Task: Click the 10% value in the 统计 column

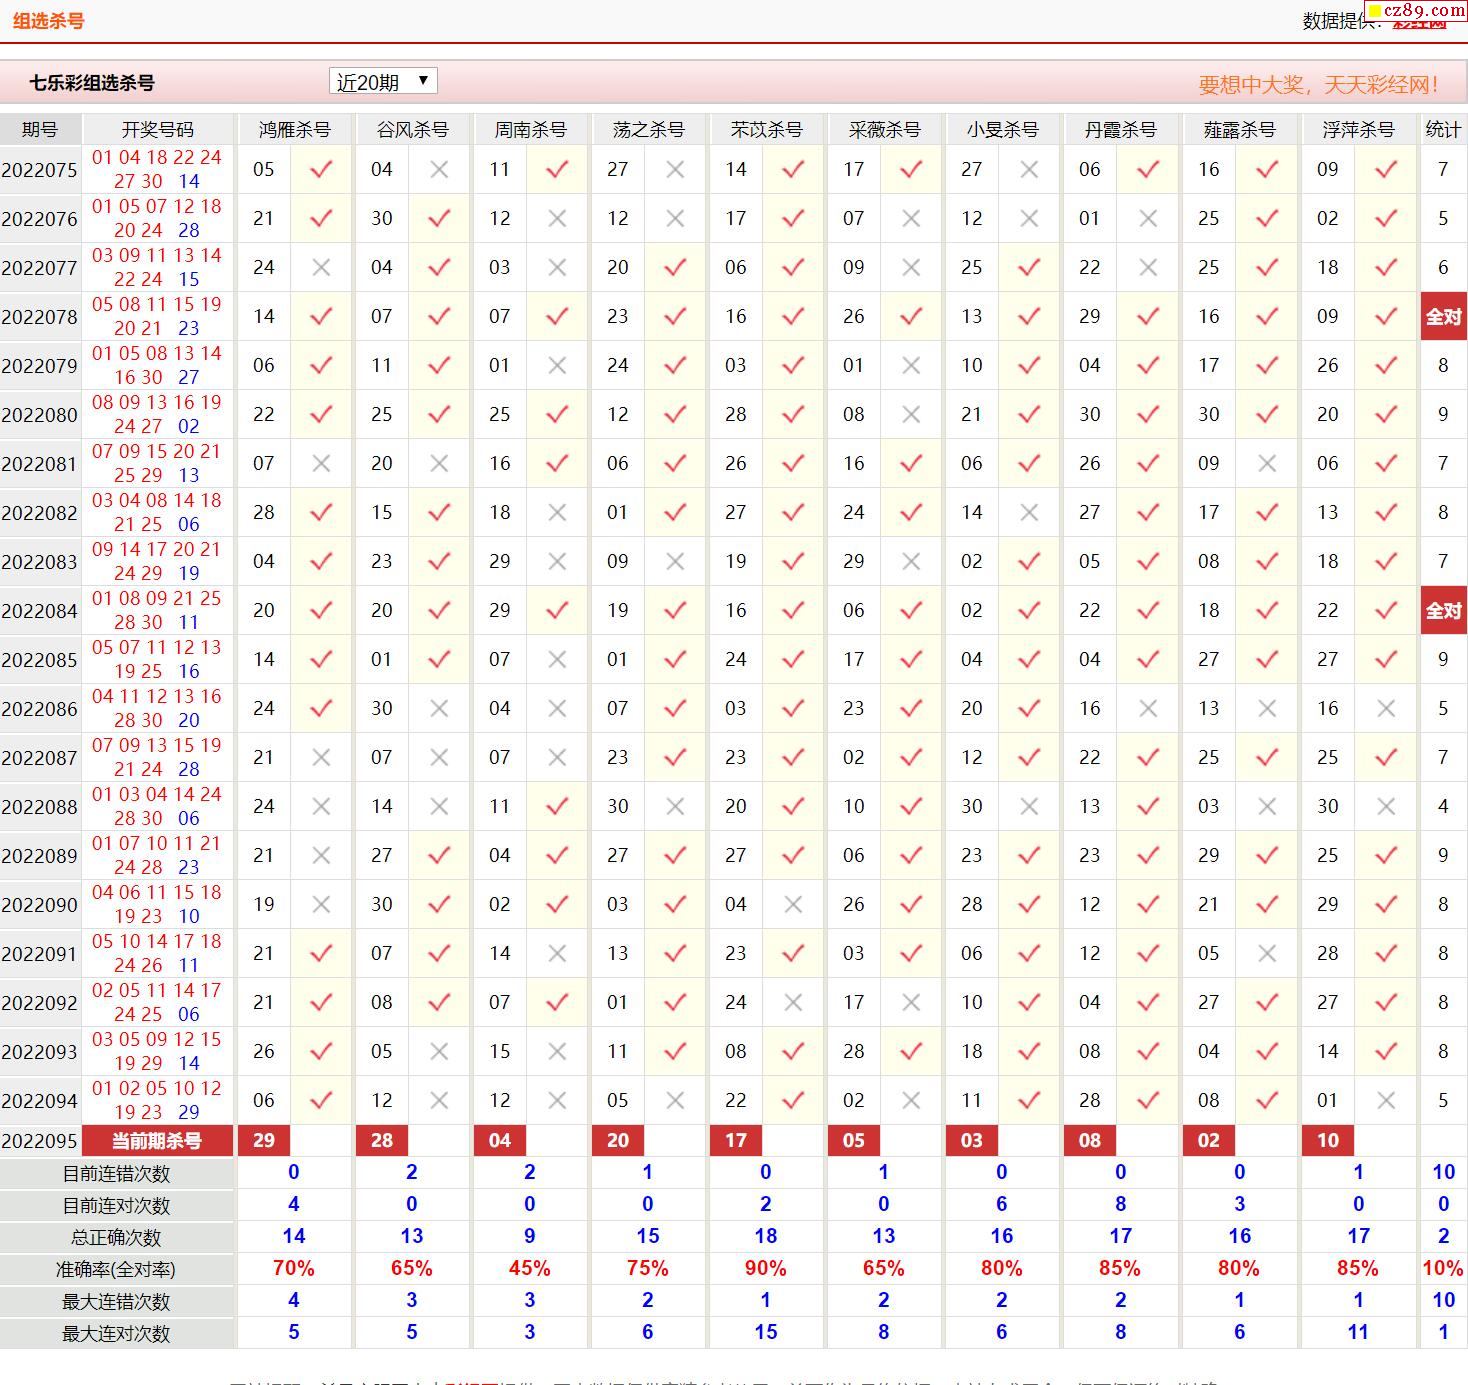Action: click(1443, 1269)
